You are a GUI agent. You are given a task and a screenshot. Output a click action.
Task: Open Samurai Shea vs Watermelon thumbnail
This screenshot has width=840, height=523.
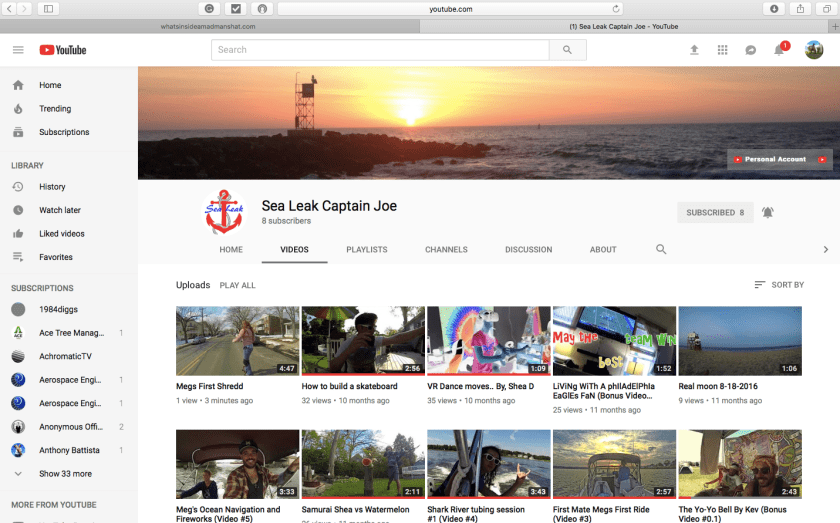tap(363, 464)
